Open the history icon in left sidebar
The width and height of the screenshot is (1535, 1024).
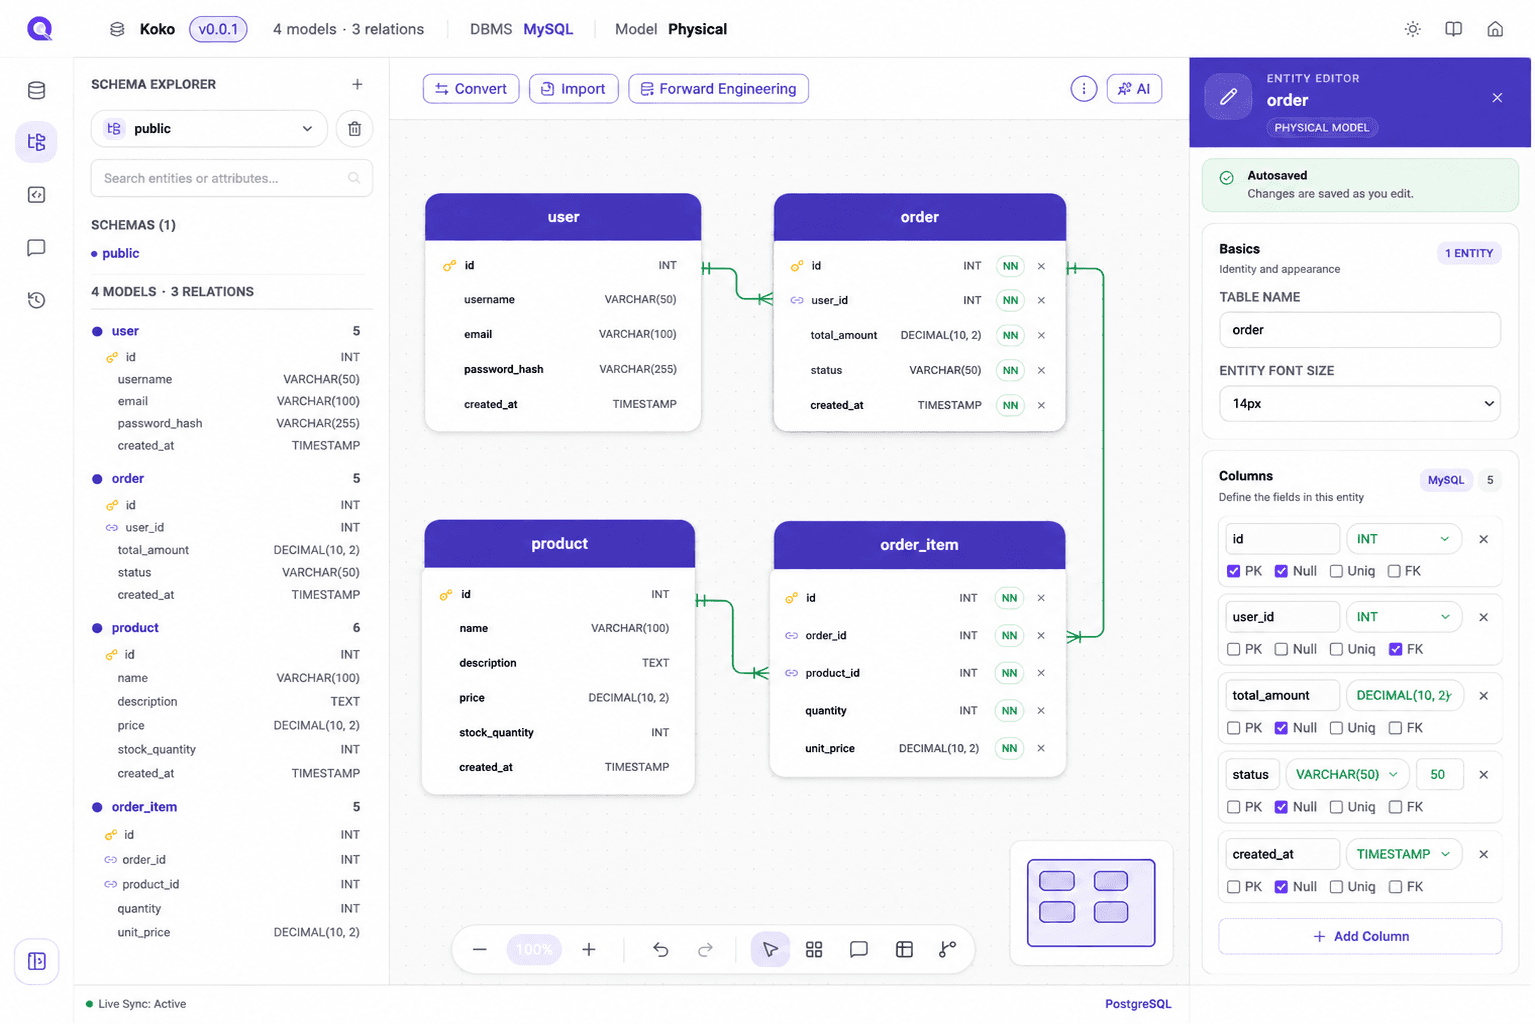click(37, 300)
